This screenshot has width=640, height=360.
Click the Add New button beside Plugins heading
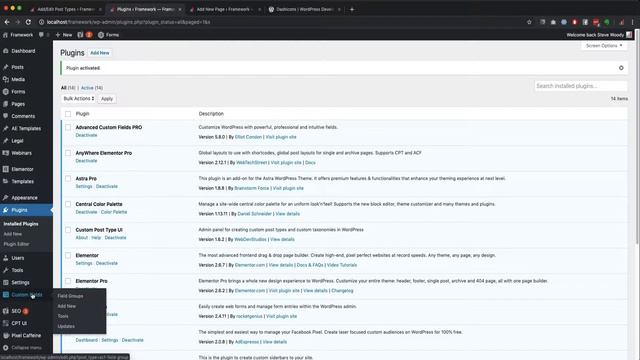pos(100,53)
